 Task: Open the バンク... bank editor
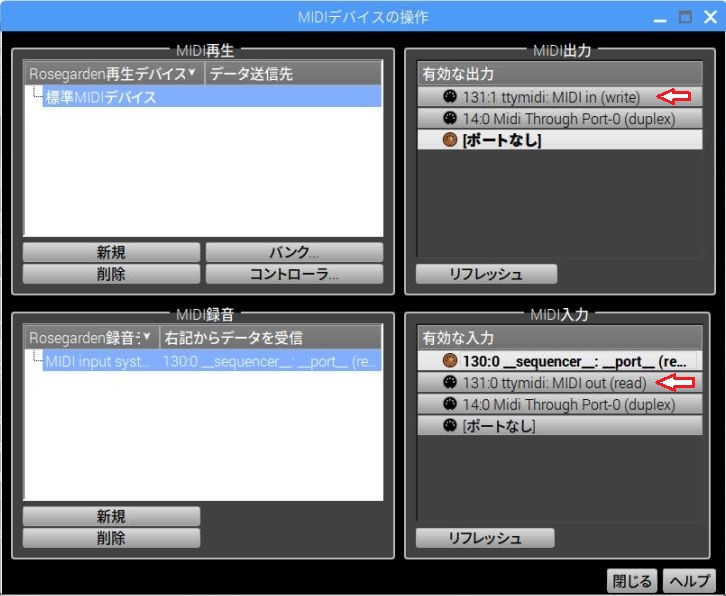point(294,252)
